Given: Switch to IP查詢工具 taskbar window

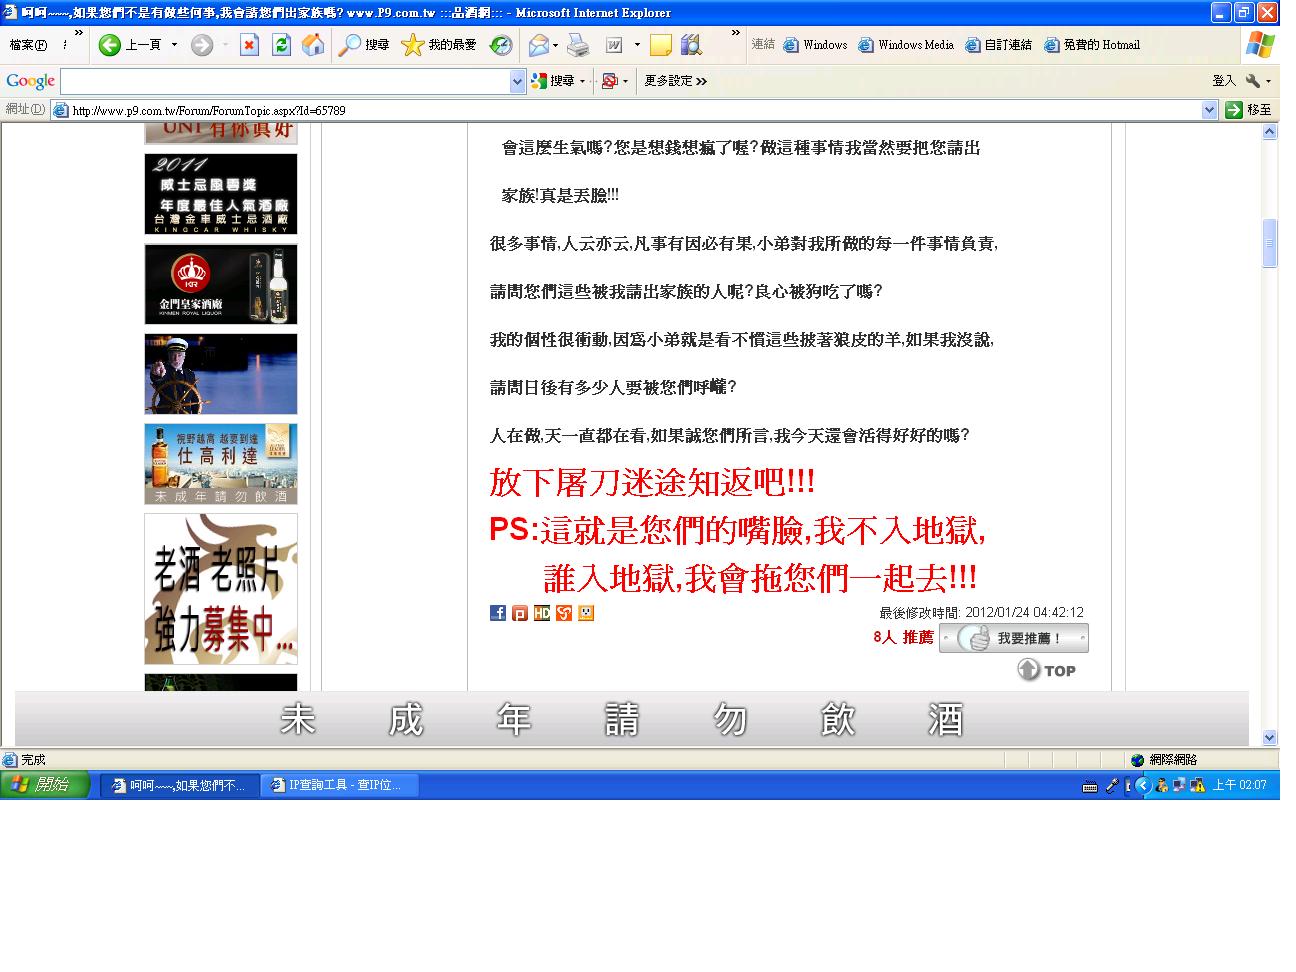Looking at the screenshot, I should point(340,786).
